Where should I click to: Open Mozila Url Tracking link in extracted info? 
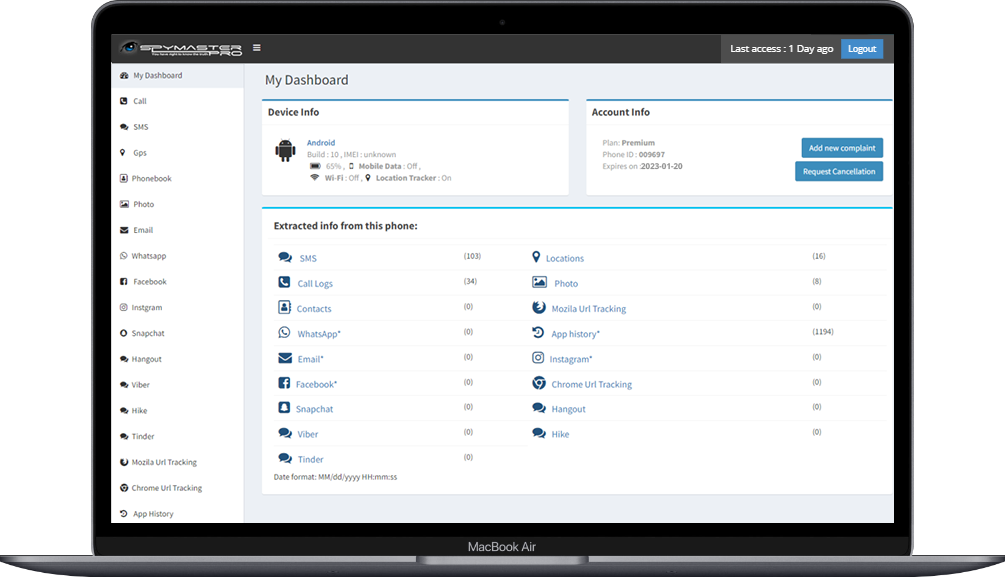(x=589, y=308)
